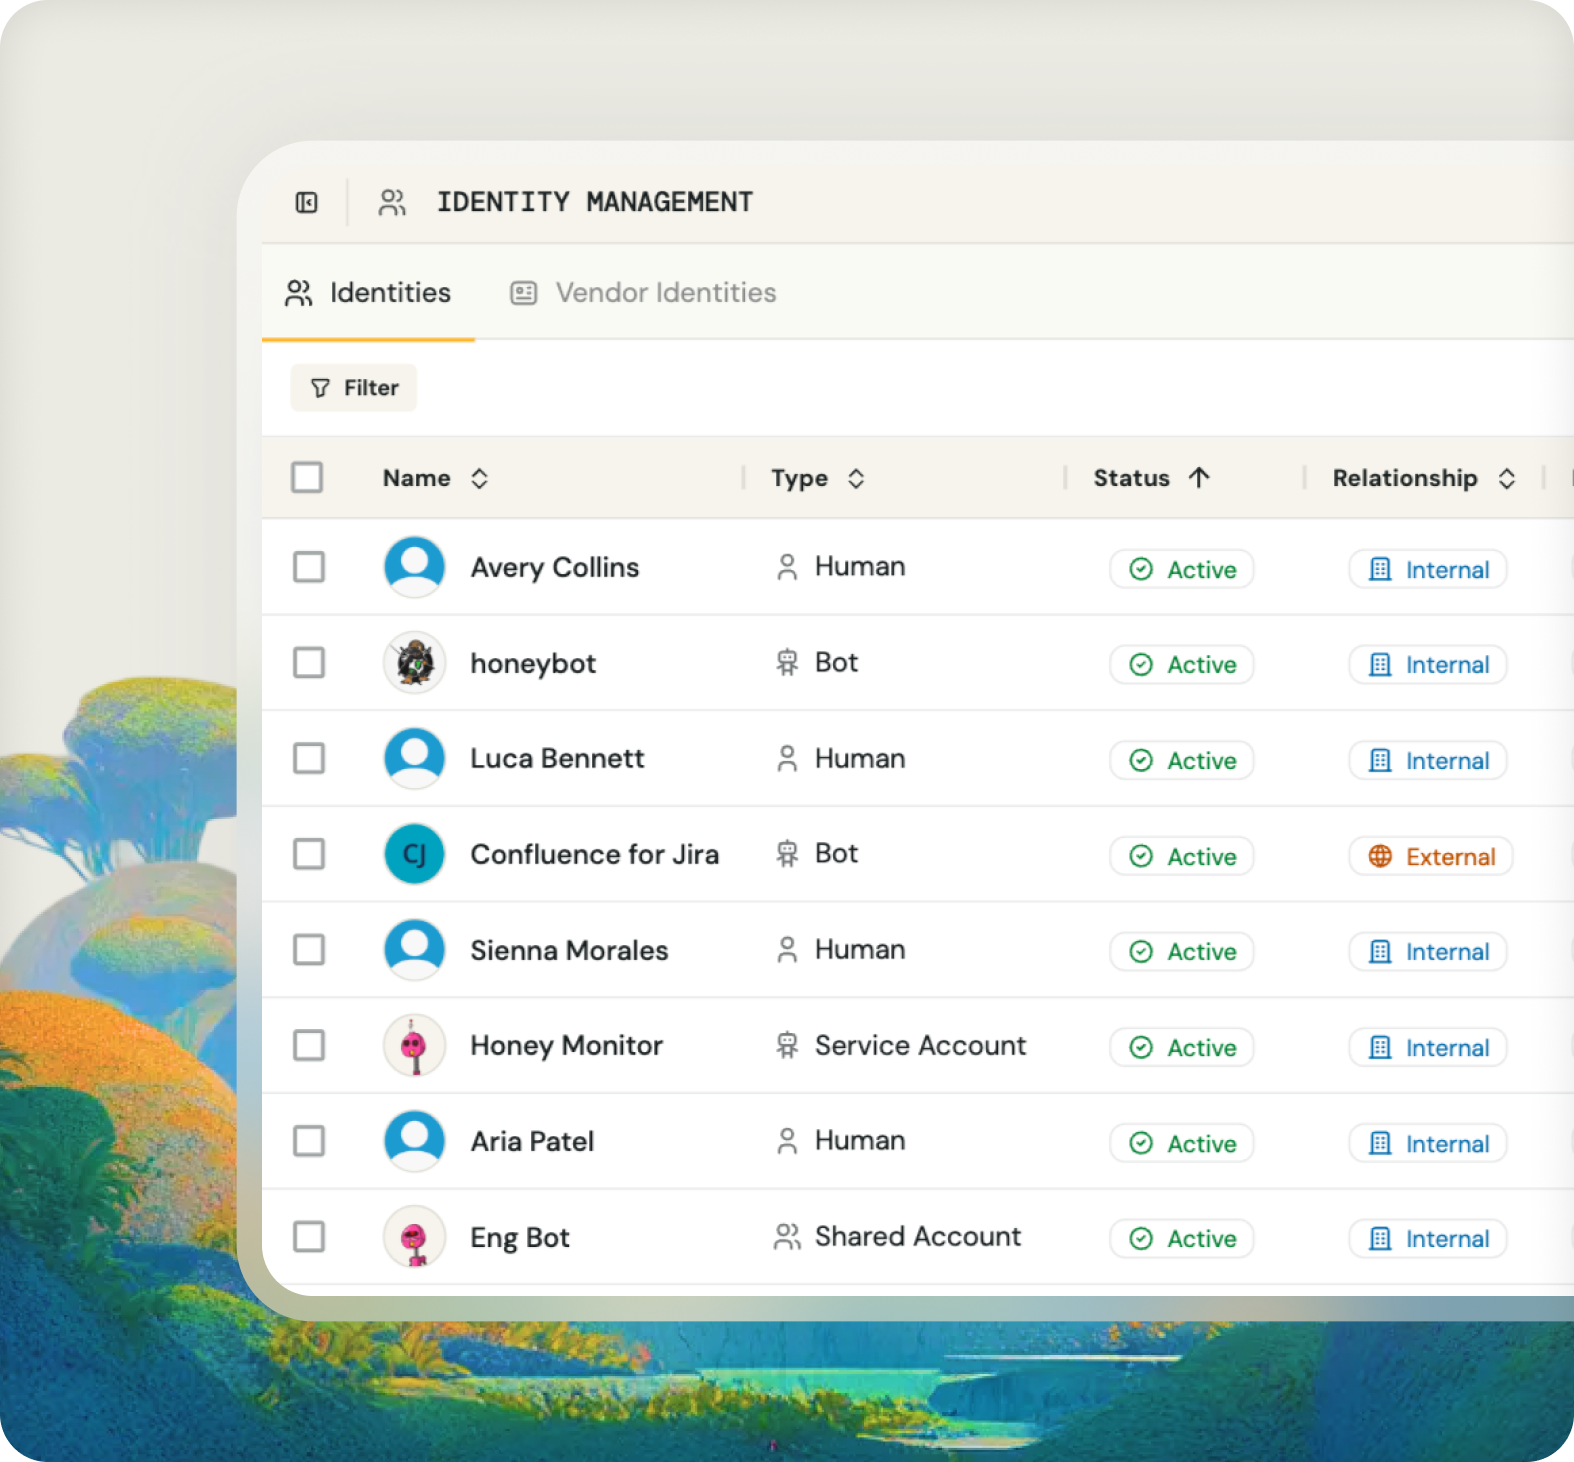Open Avery Collins identity name
The image size is (1574, 1462).
click(555, 568)
